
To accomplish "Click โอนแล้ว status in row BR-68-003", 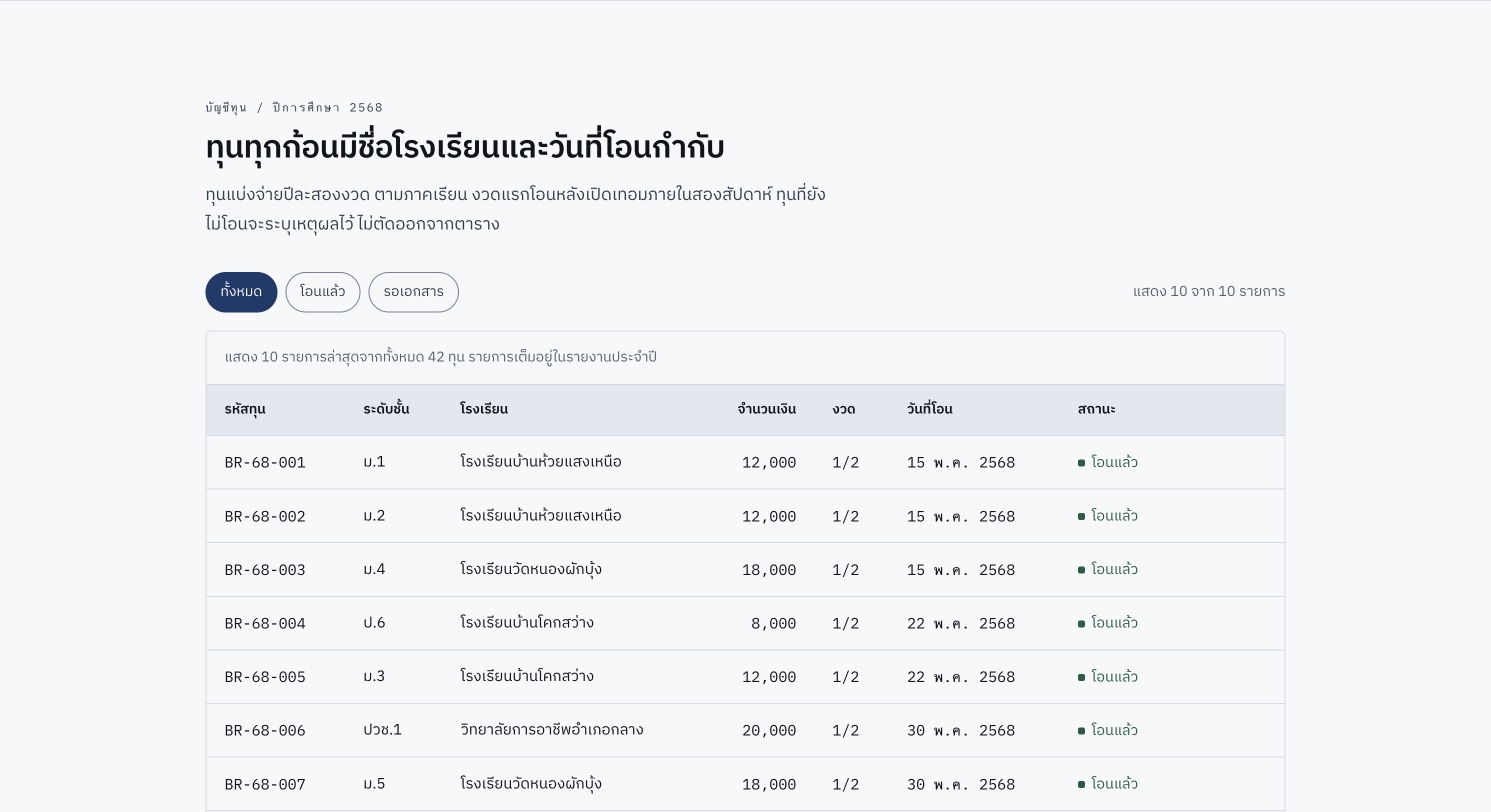I will pos(1108,569).
